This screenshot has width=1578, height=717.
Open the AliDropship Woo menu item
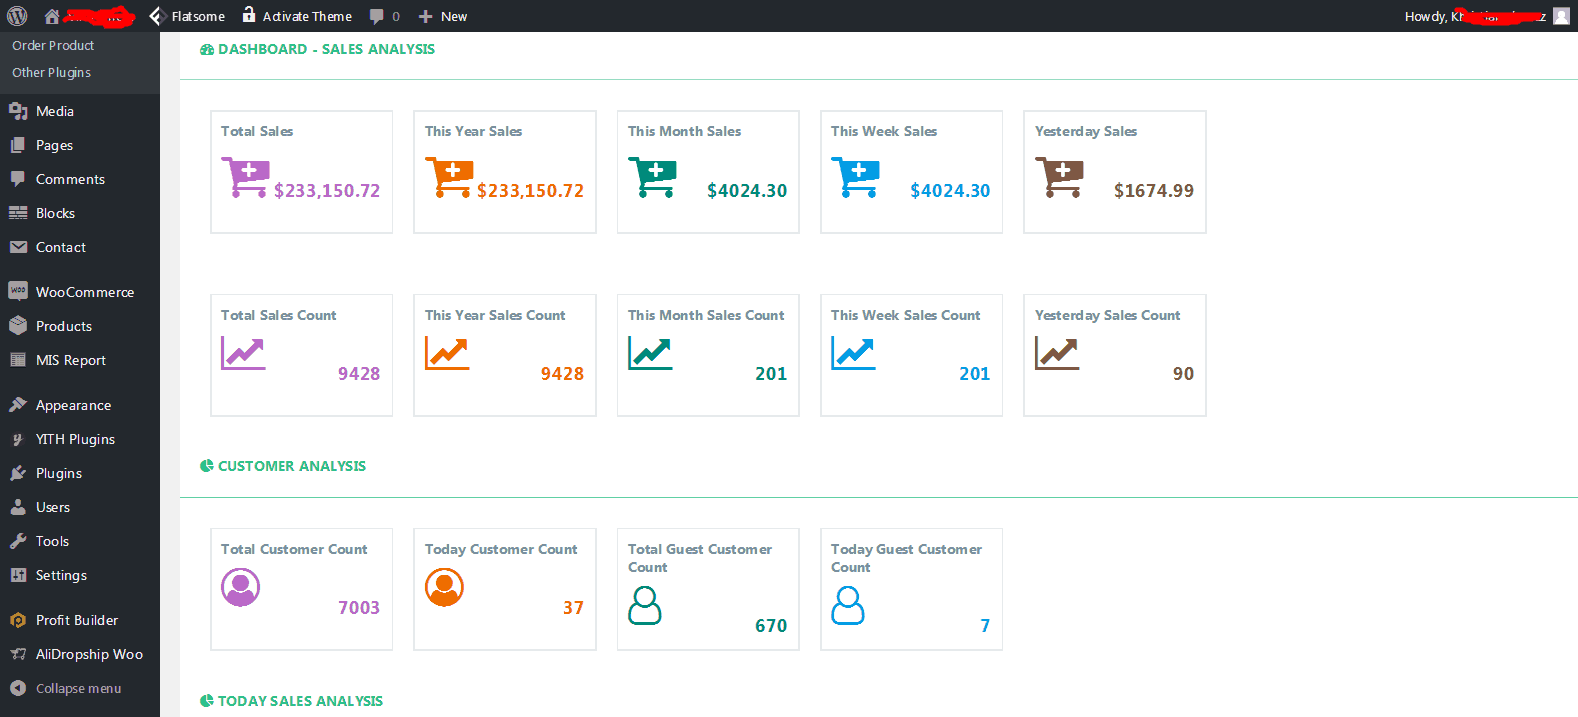click(x=89, y=654)
